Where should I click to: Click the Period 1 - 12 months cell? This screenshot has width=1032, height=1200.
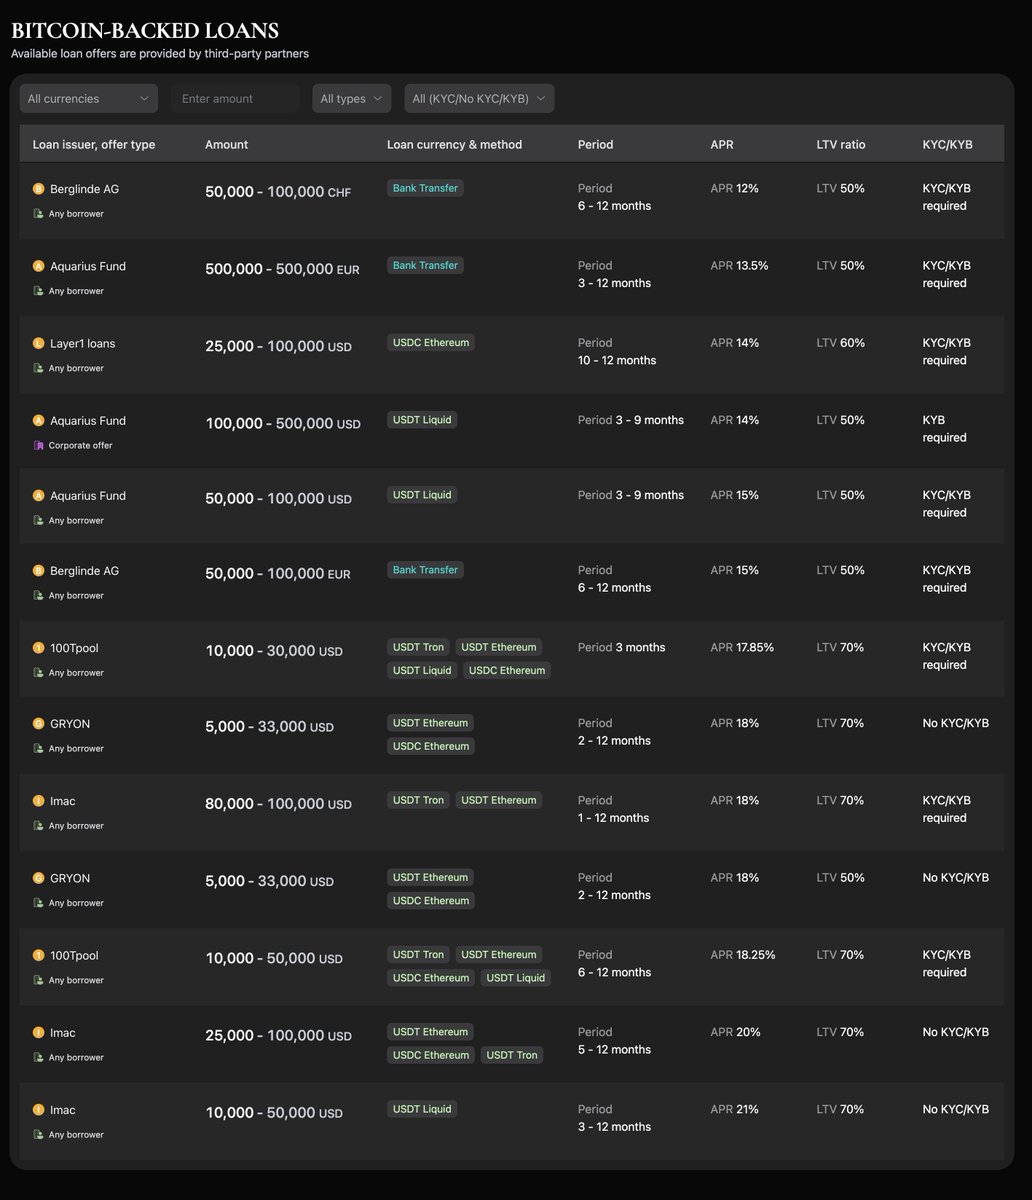coord(614,809)
